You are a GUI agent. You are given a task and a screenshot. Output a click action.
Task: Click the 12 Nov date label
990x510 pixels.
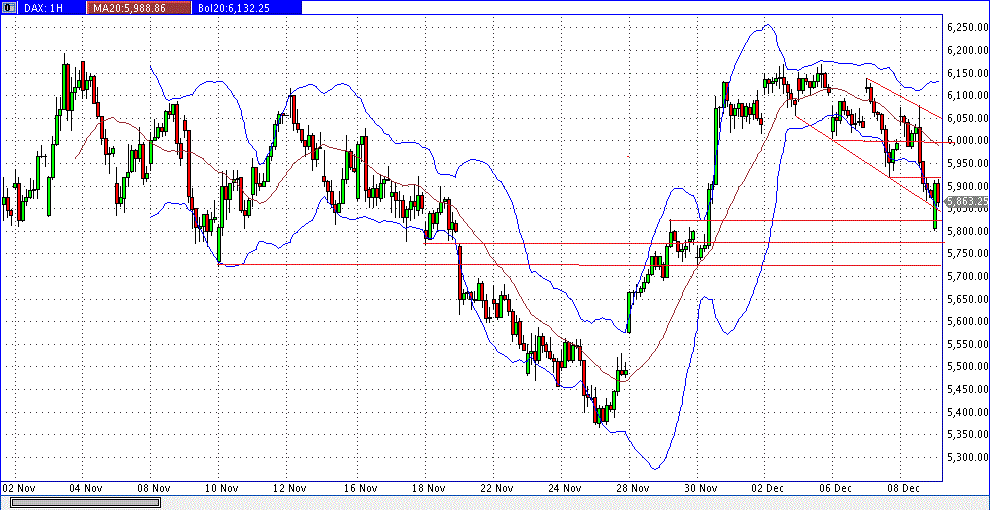pyautogui.click(x=290, y=488)
